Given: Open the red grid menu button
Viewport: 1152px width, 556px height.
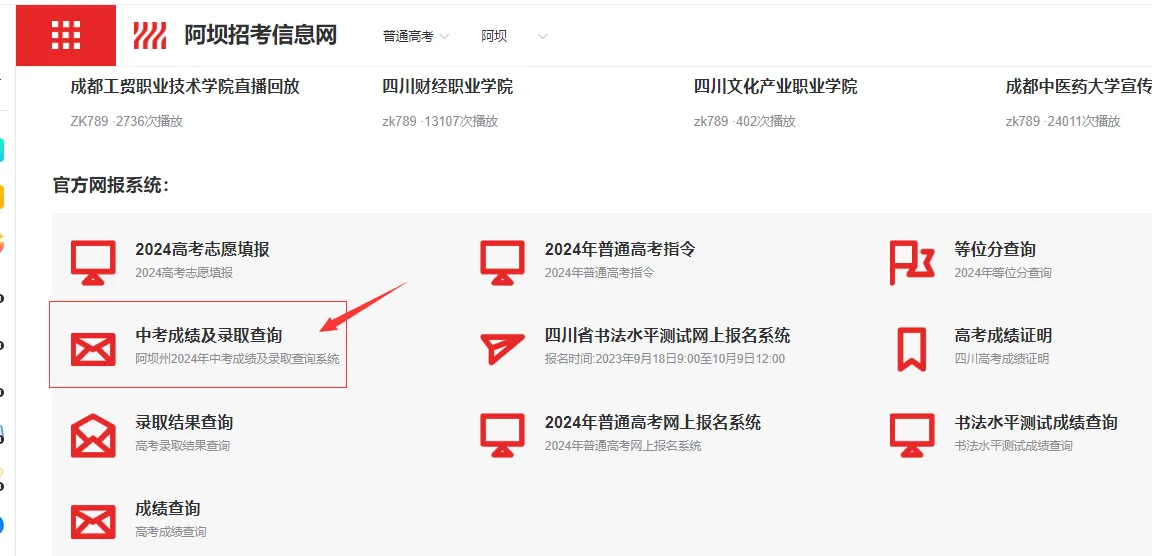Looking at the screenshot, I should 66,35.
